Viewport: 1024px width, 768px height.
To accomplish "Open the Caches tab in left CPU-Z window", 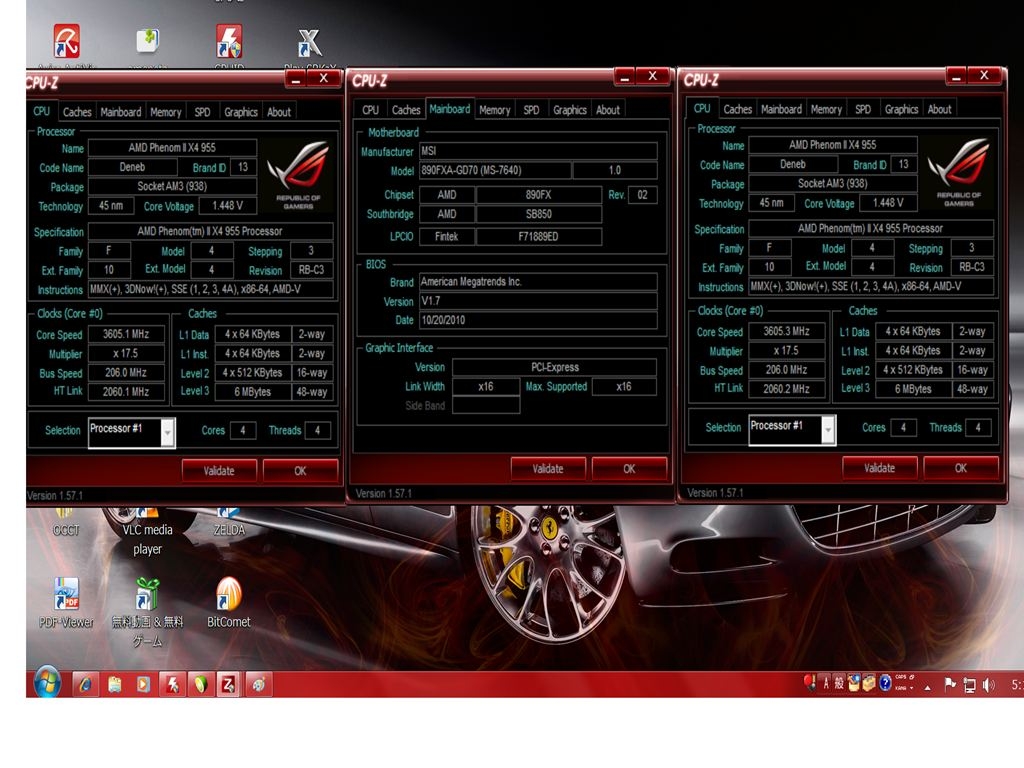I will [77, 112].
